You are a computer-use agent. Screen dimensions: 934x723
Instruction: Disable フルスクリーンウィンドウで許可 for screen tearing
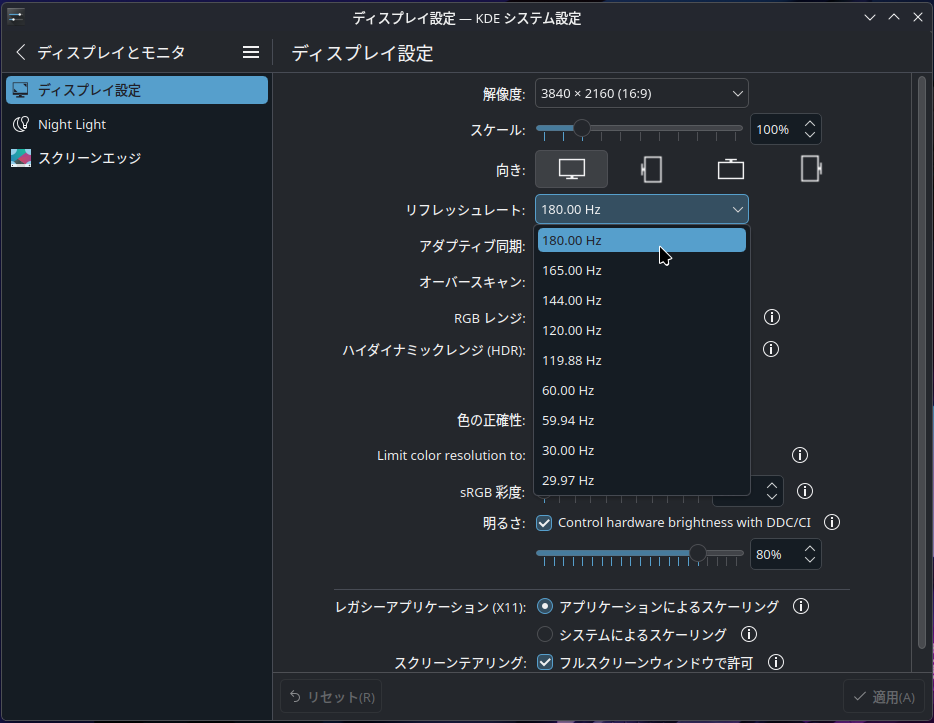click(543, 662)
